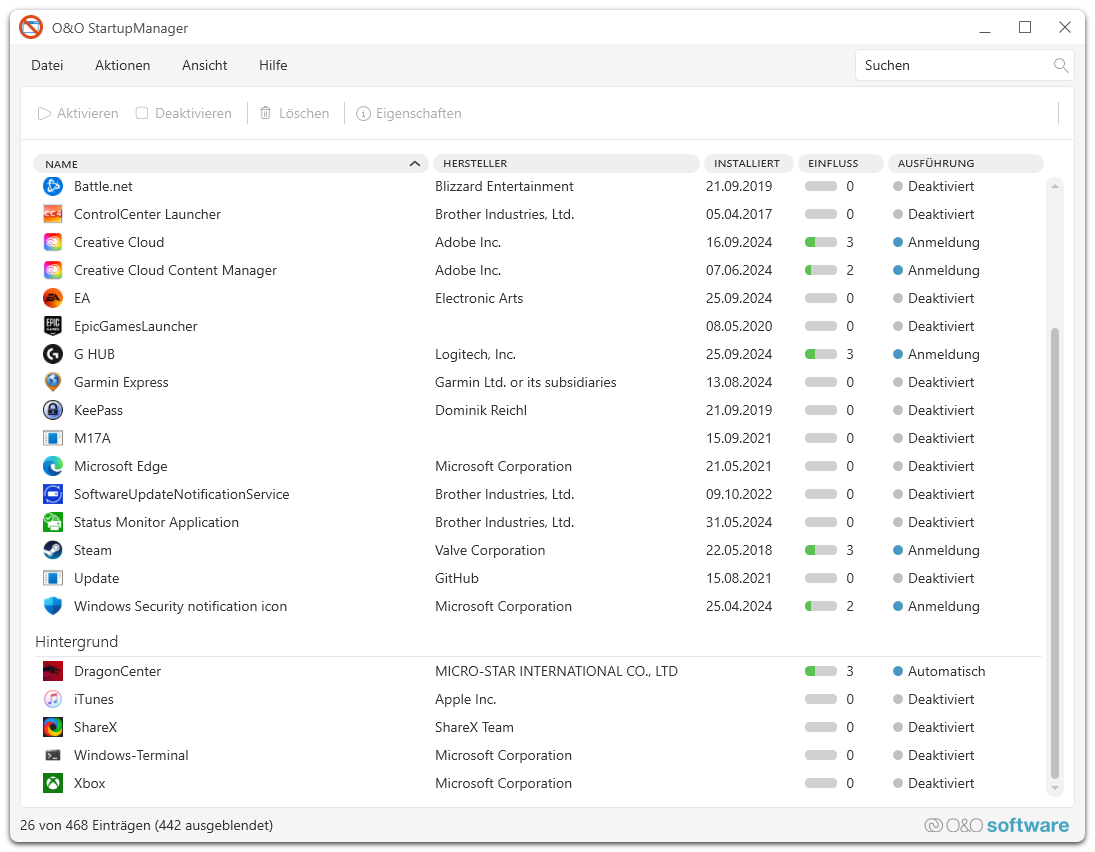Click the KeePass lock icon

click(53, 410)
